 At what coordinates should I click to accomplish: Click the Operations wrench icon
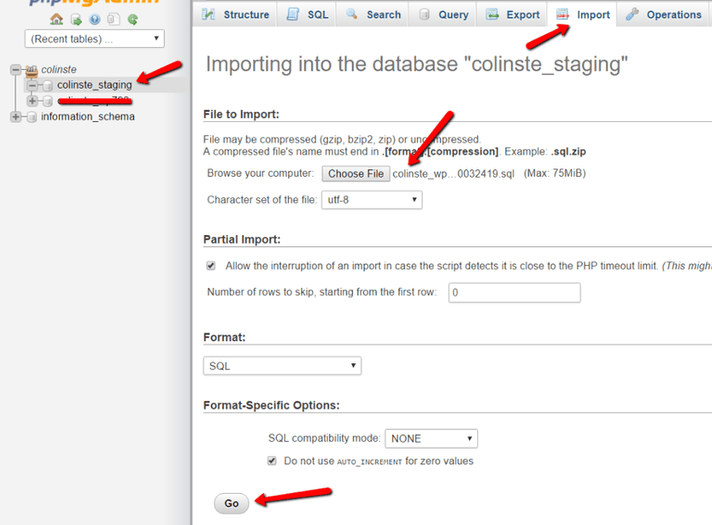pos(632,14)
